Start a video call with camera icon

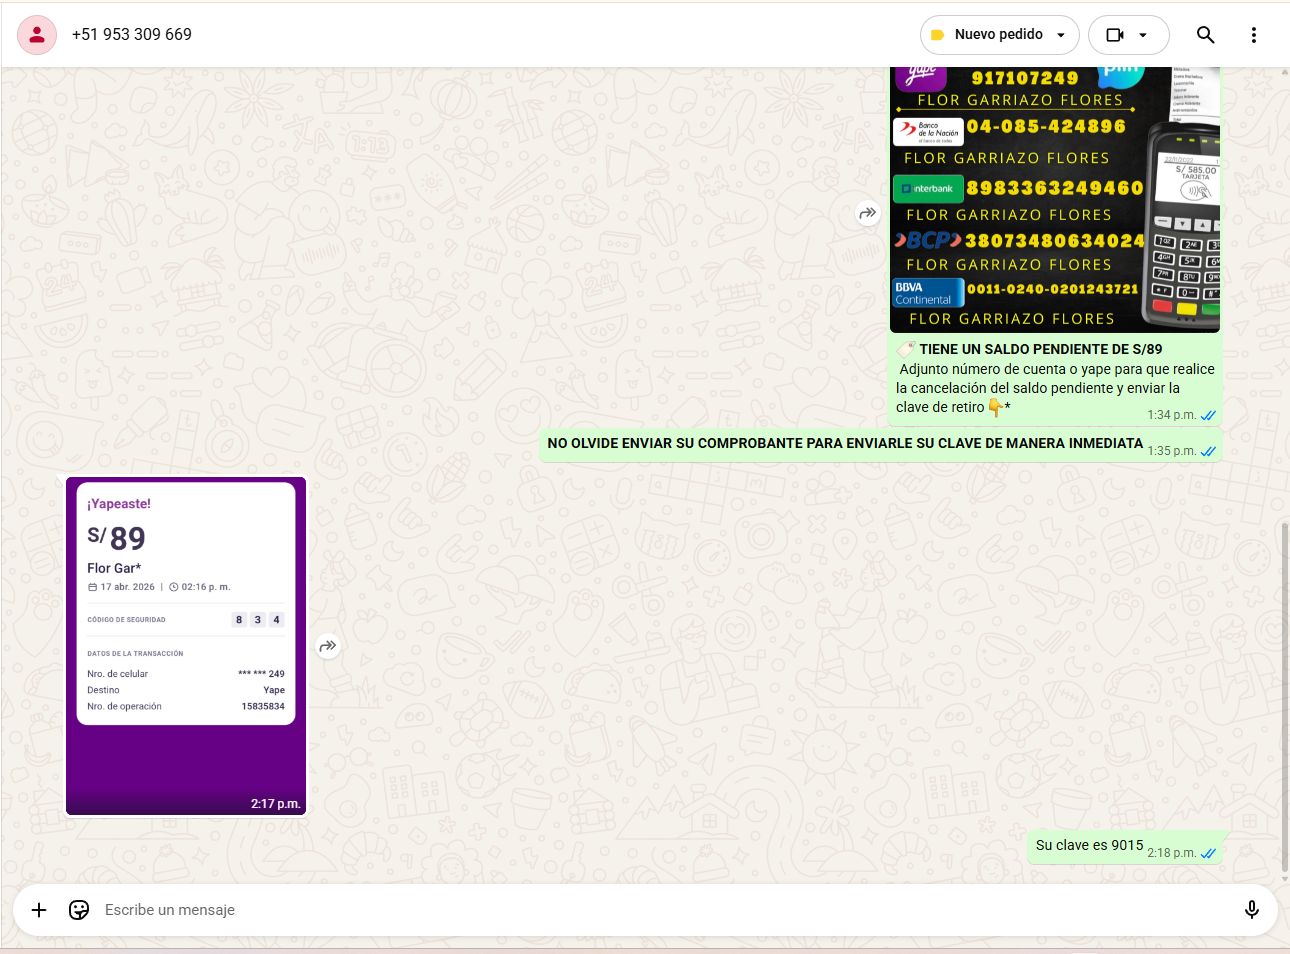coord(1115,35)
